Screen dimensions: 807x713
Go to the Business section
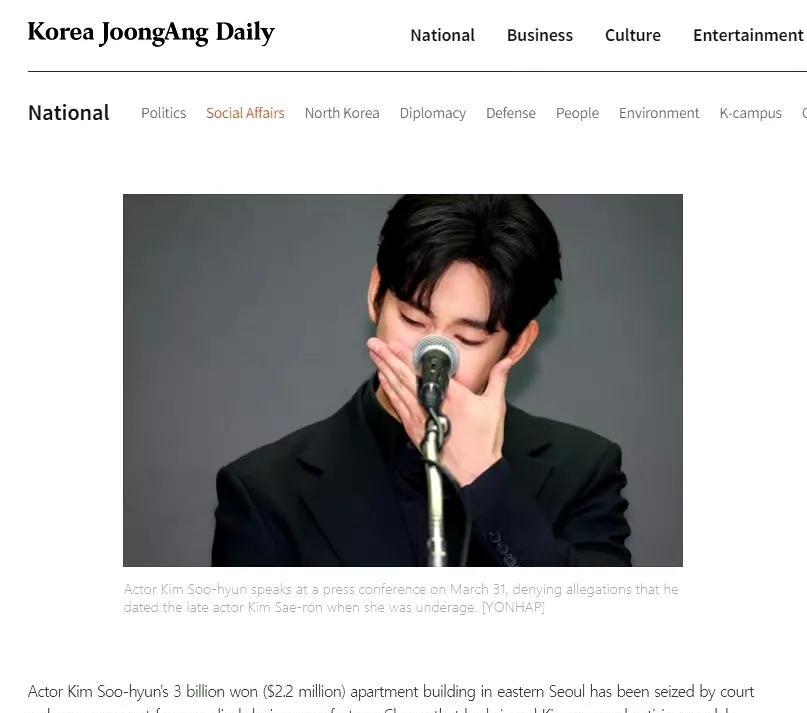tap(539, 35)
